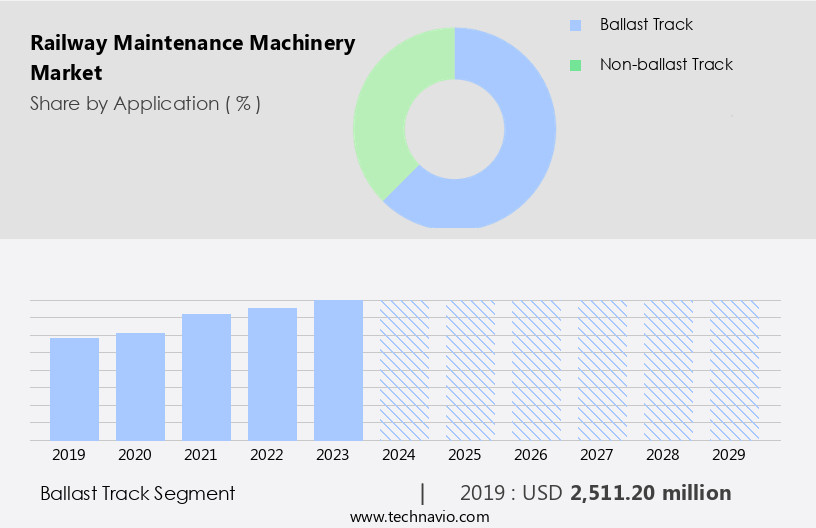Image resolution: width=816 pixels, height=528 pixels.
Task: Click the hatched 2026 forecast bar
Action: point(536,370)
